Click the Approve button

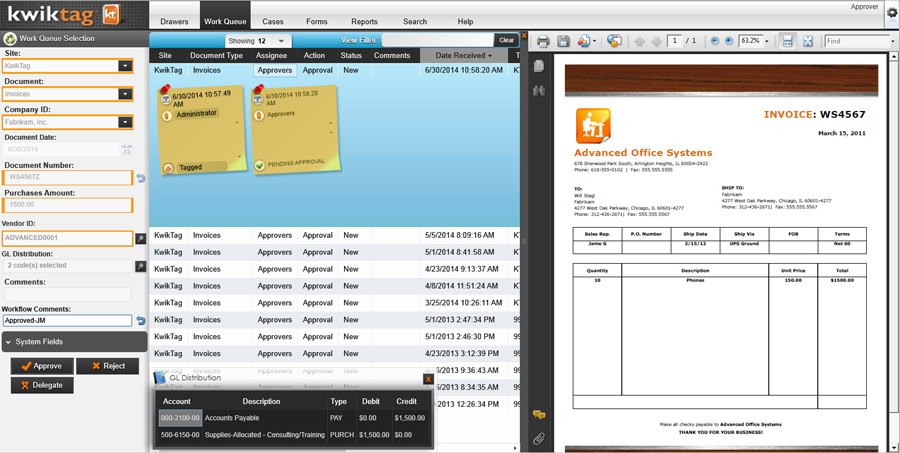(42, 366)
